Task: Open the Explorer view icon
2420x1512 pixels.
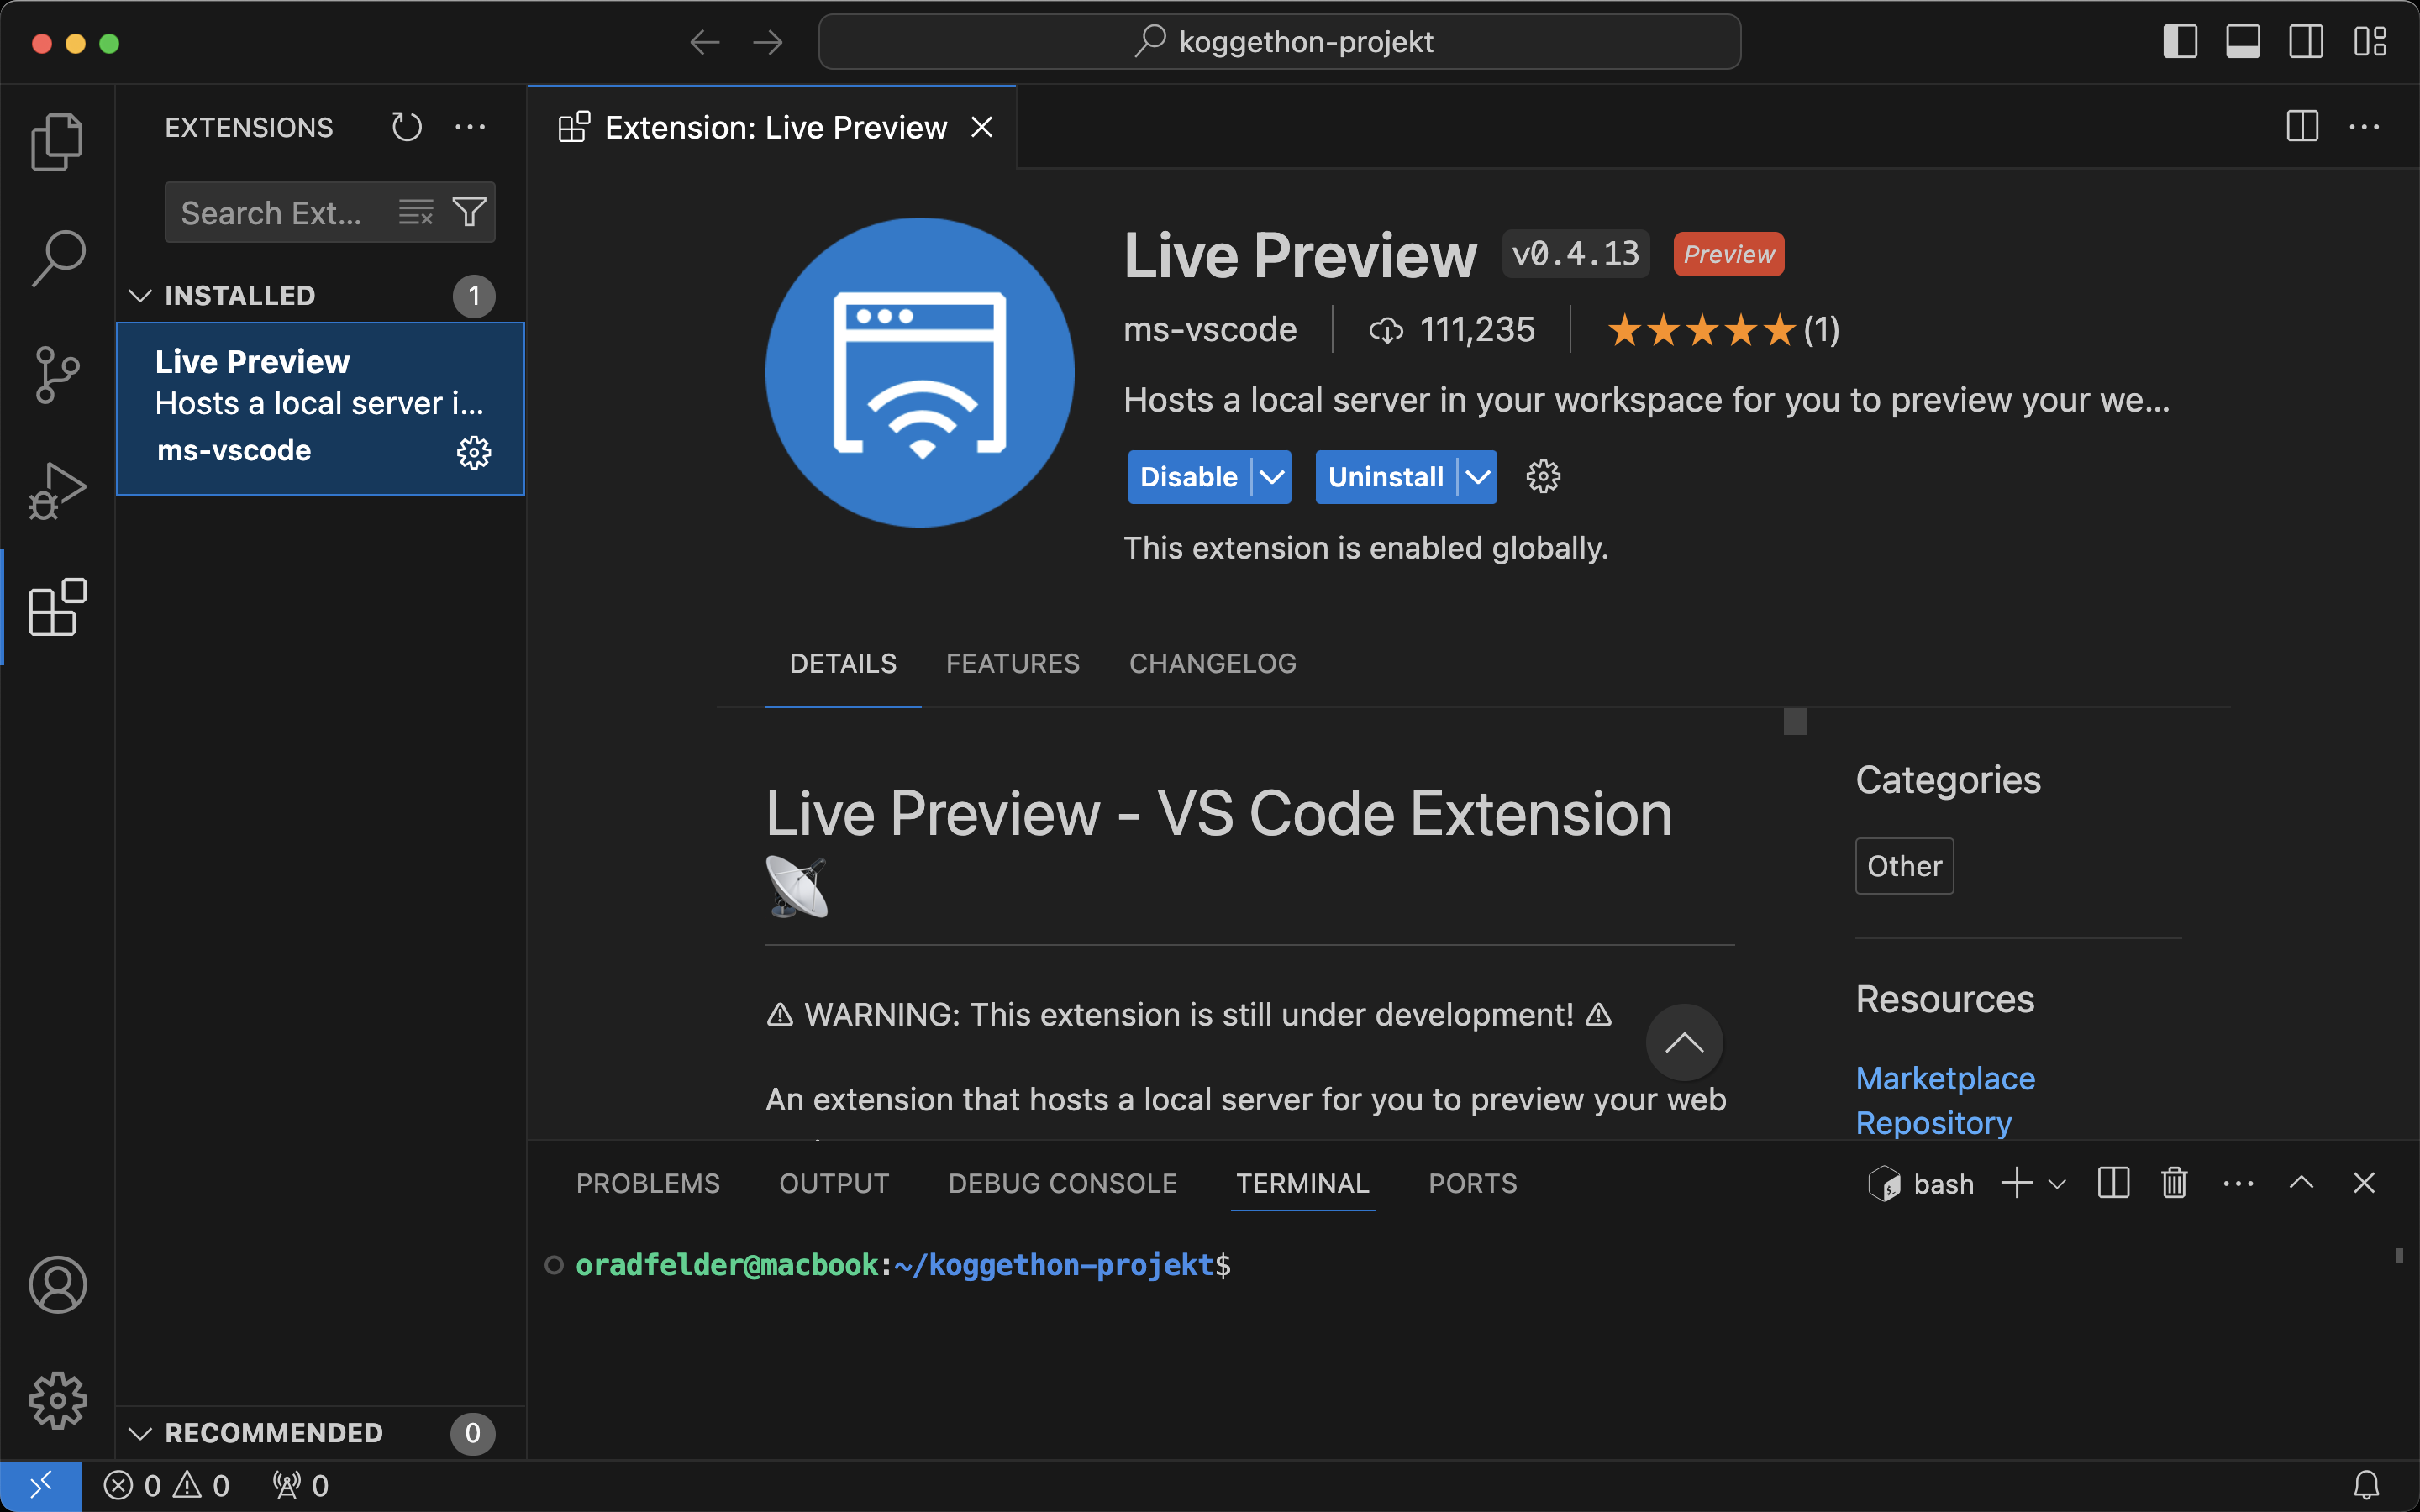Action: [57, 142]
